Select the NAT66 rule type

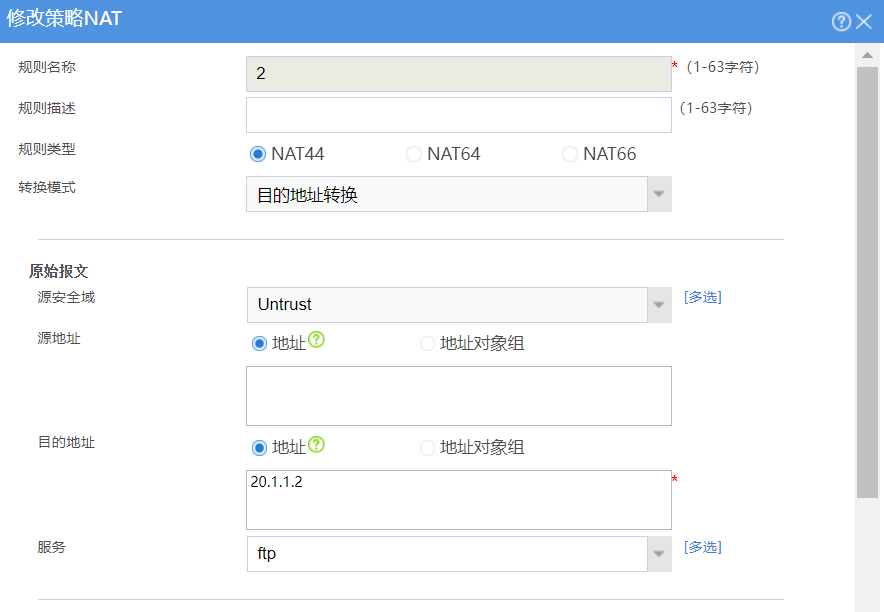[x=570, y=154]
